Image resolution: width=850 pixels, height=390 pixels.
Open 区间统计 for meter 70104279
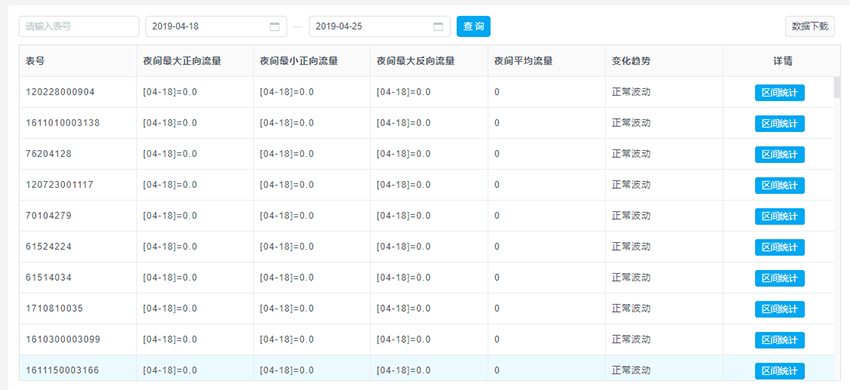780,216
